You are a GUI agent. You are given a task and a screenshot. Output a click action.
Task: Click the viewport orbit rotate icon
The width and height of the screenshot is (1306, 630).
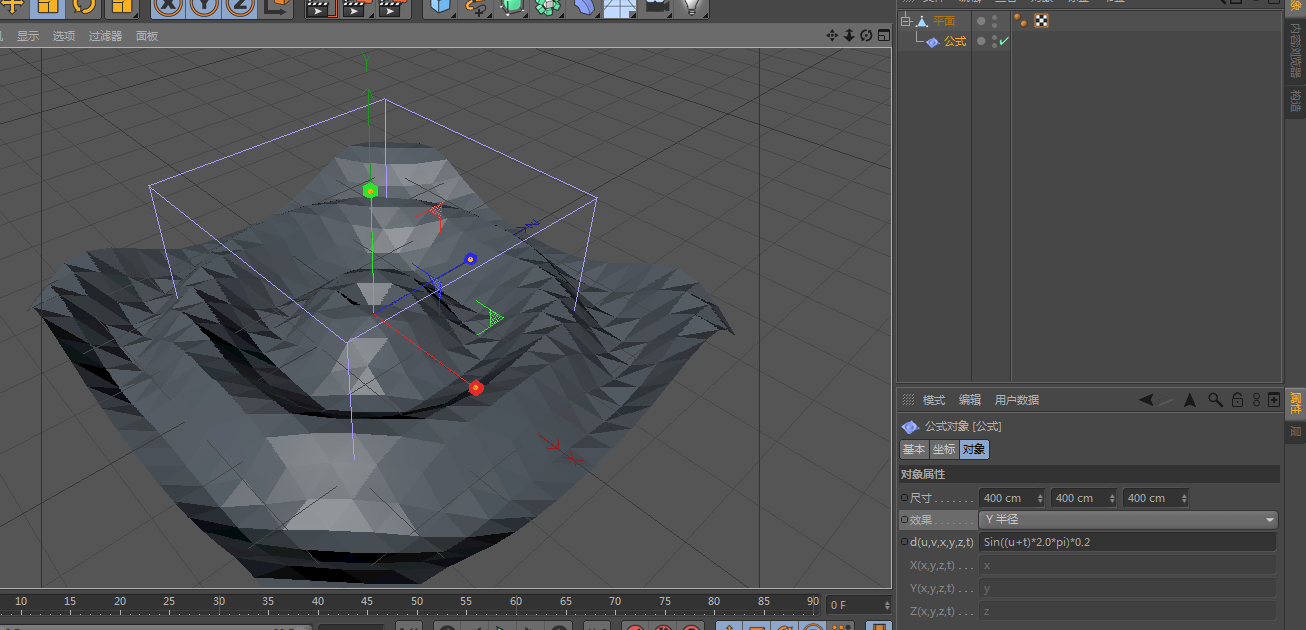(866, 35)
